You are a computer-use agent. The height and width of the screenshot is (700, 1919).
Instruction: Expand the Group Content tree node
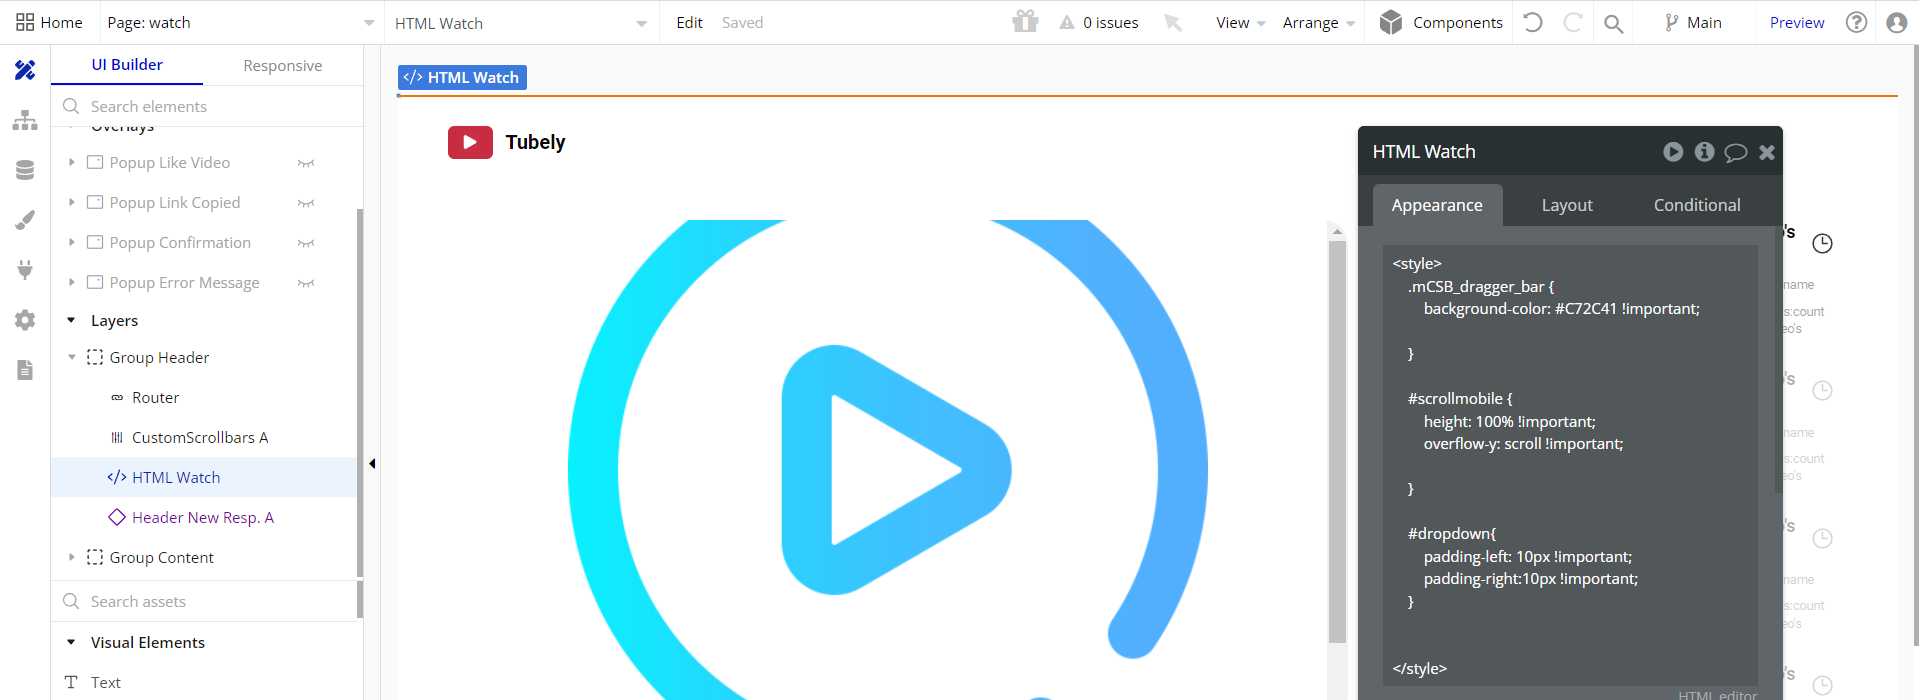71,557
